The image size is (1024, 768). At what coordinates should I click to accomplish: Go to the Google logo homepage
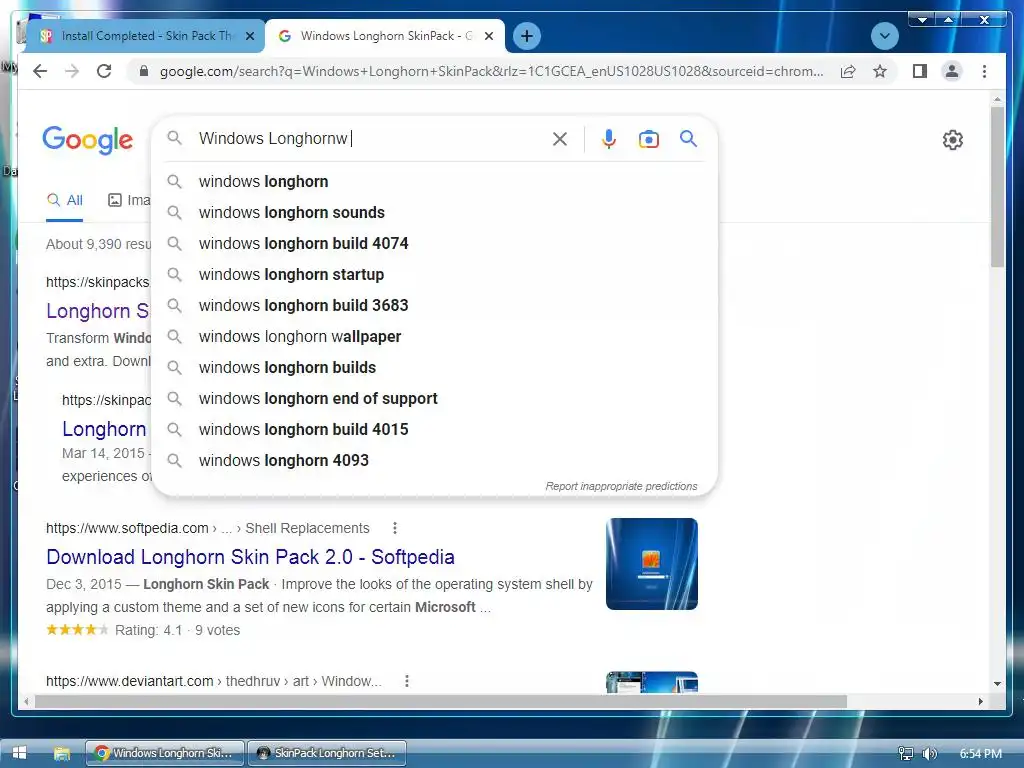[x=88, y=140]
